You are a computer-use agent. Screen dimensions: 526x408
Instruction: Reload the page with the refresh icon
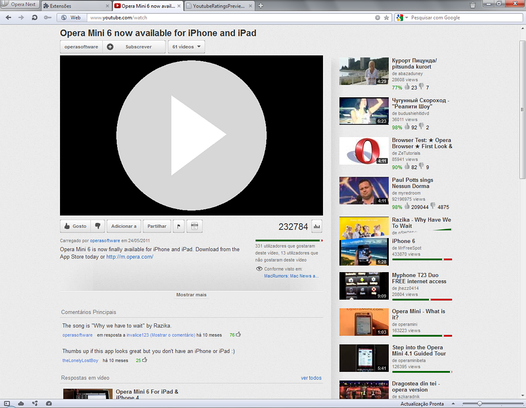click(34, 17)
